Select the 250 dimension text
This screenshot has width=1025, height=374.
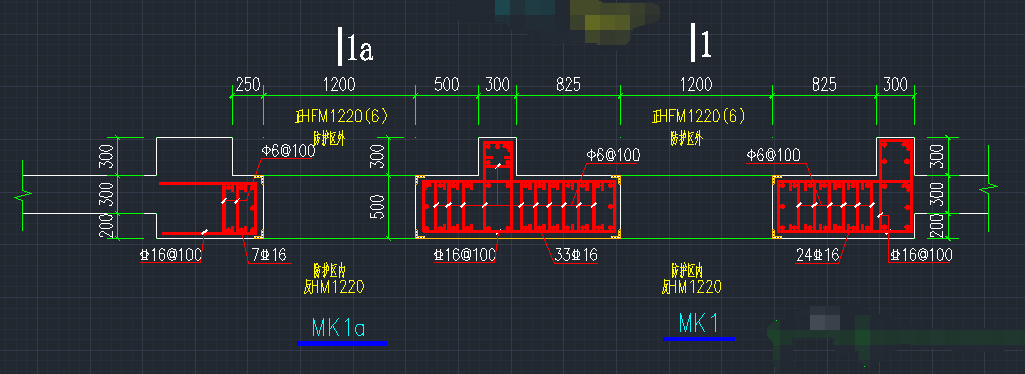pos(248,84)
